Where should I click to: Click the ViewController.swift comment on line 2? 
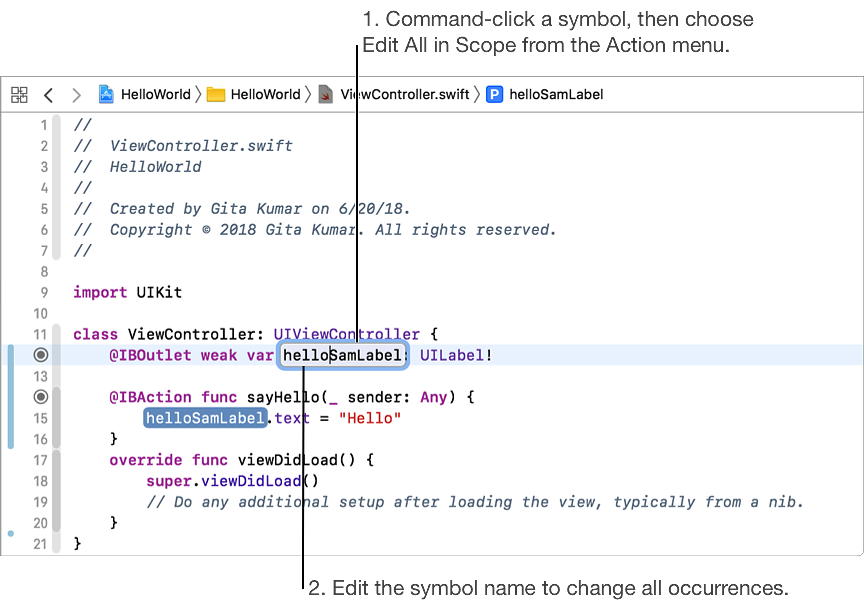click(x=183, y=146)
